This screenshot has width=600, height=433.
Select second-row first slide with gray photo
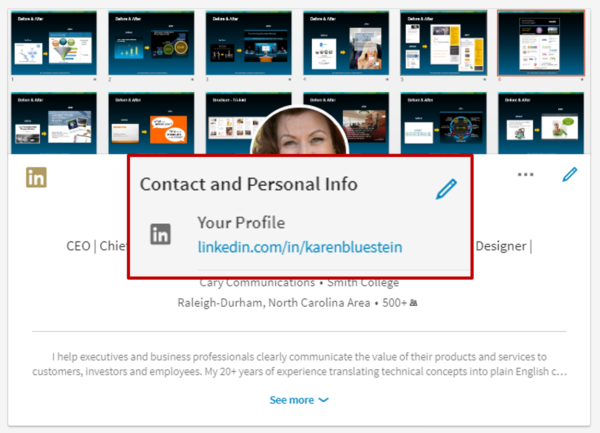(54, 123)
